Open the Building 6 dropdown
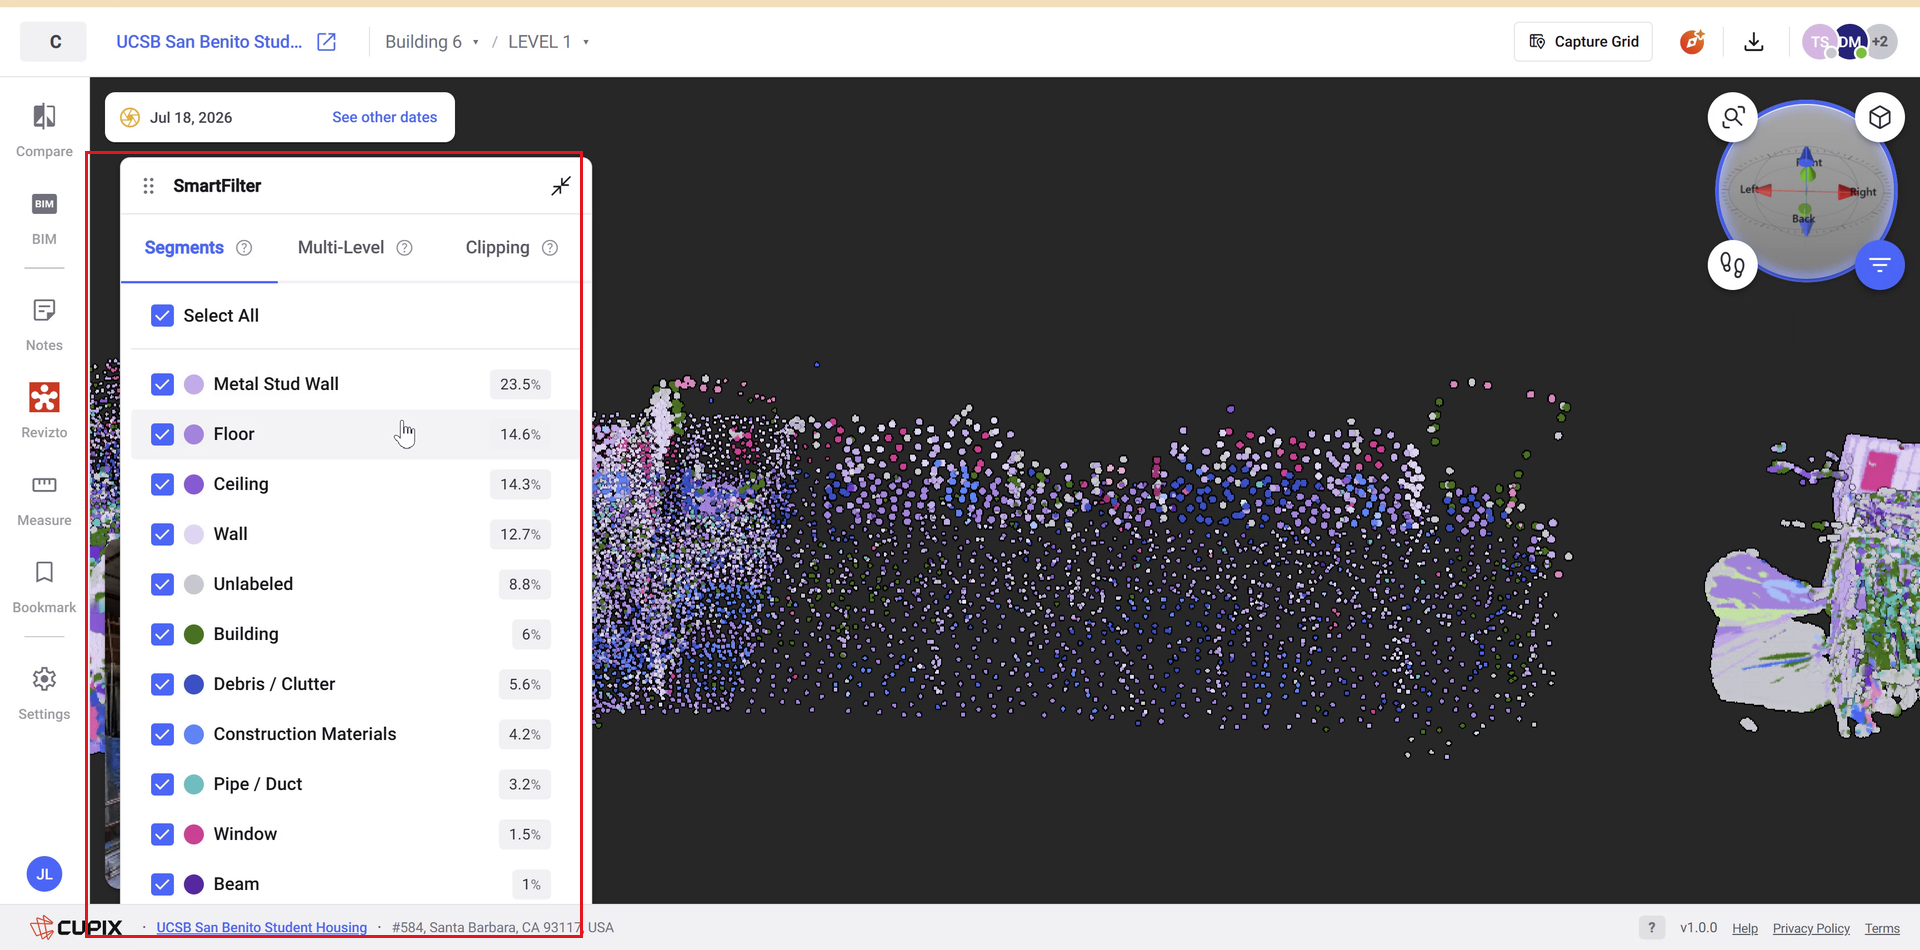Screen dimensions: 1920x950 432,42
